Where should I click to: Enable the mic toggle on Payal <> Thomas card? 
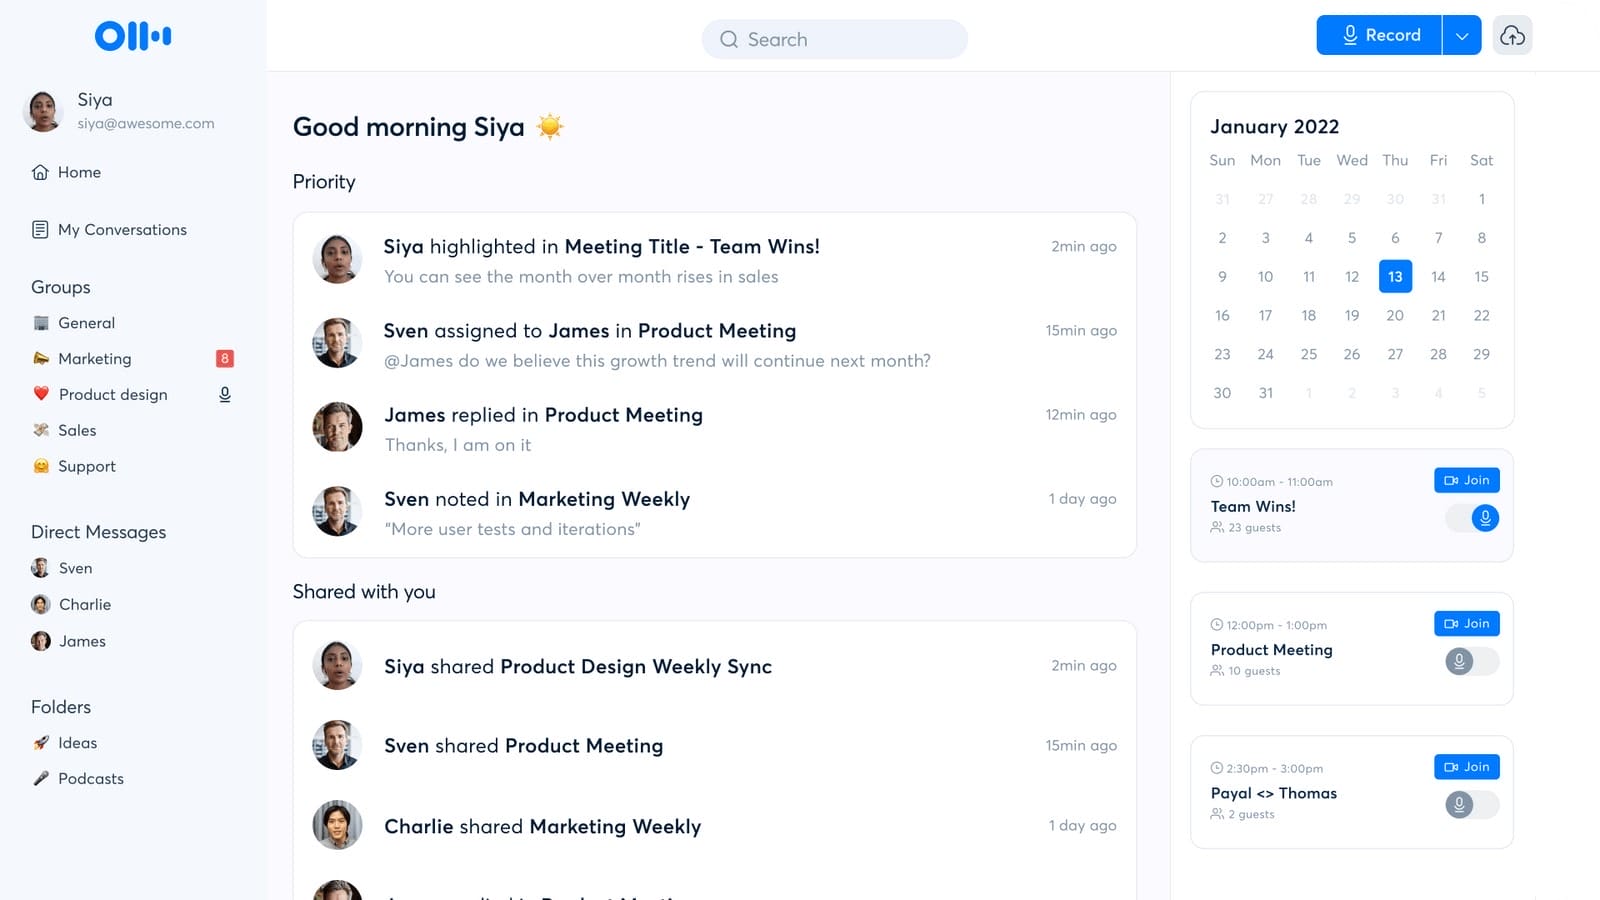[1470, 804]
